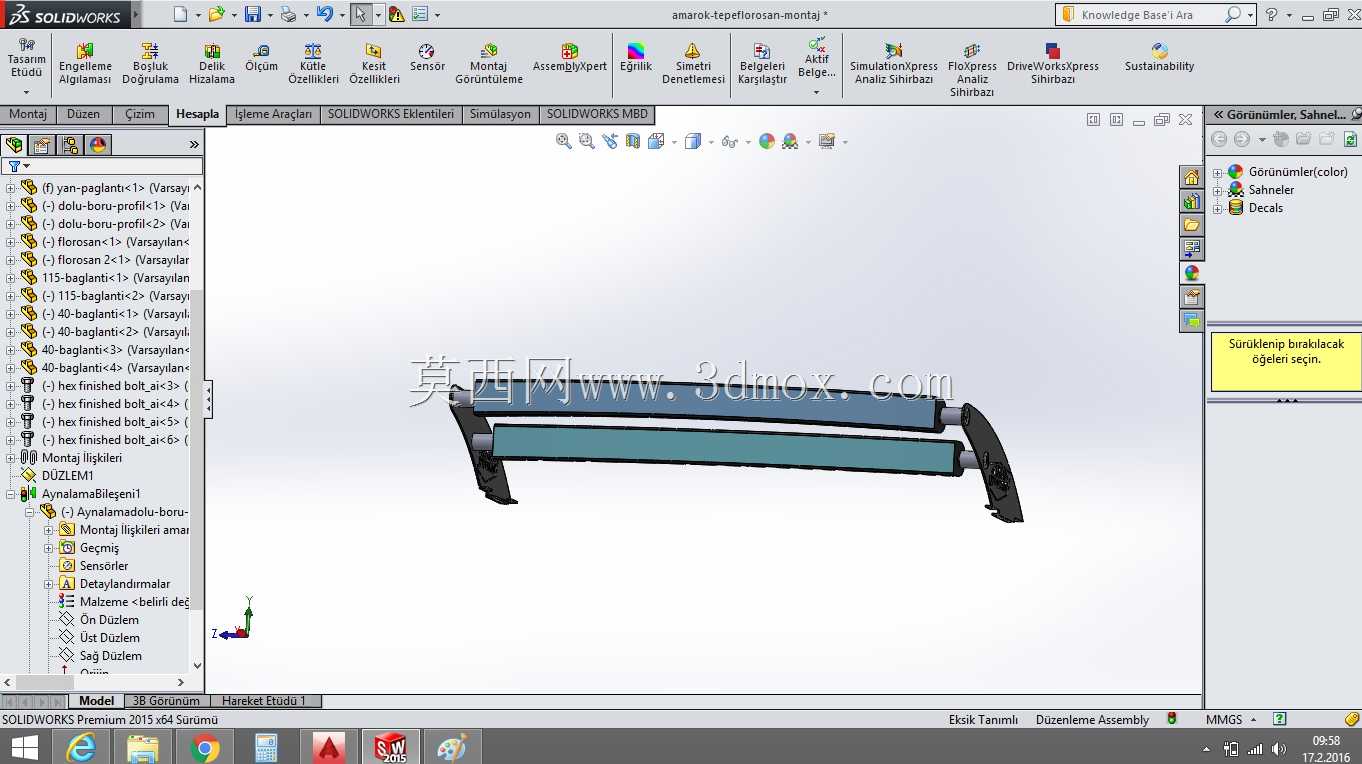Open Kütle Özellikleri mass properties
The image size is (1362, 764).
313,63
